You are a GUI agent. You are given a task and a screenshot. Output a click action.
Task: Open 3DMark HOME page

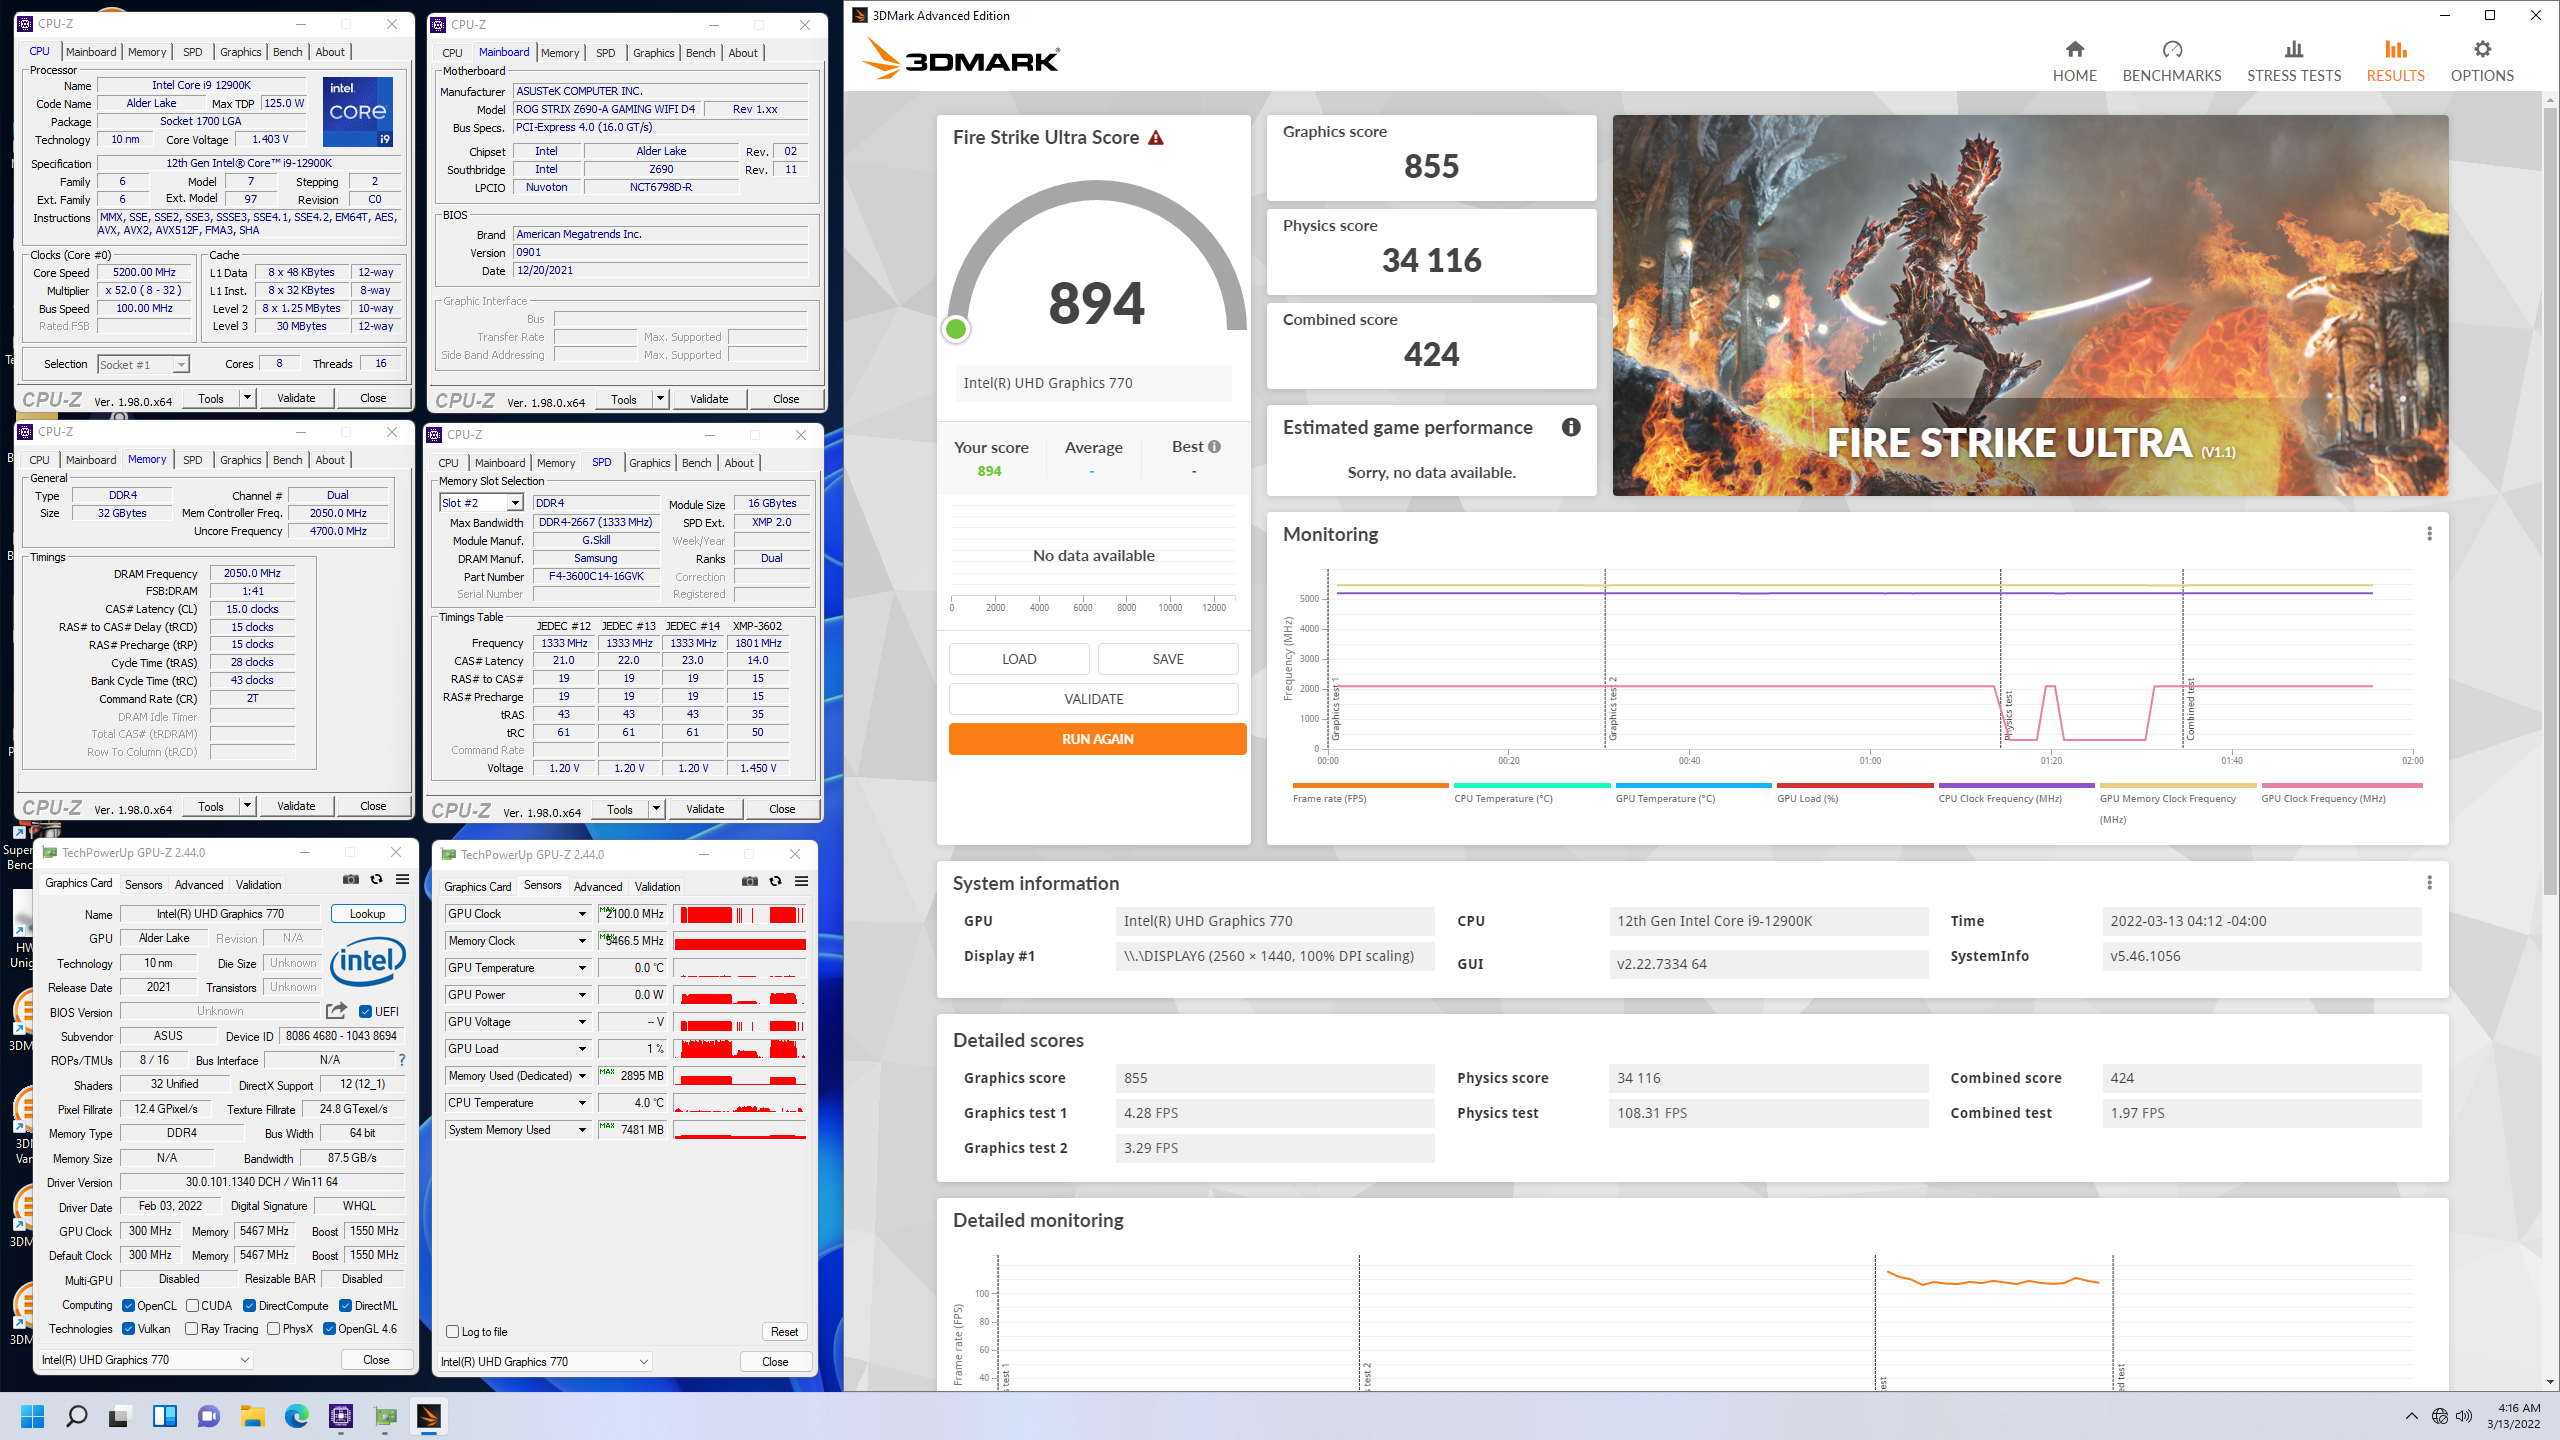[2074, 61]
